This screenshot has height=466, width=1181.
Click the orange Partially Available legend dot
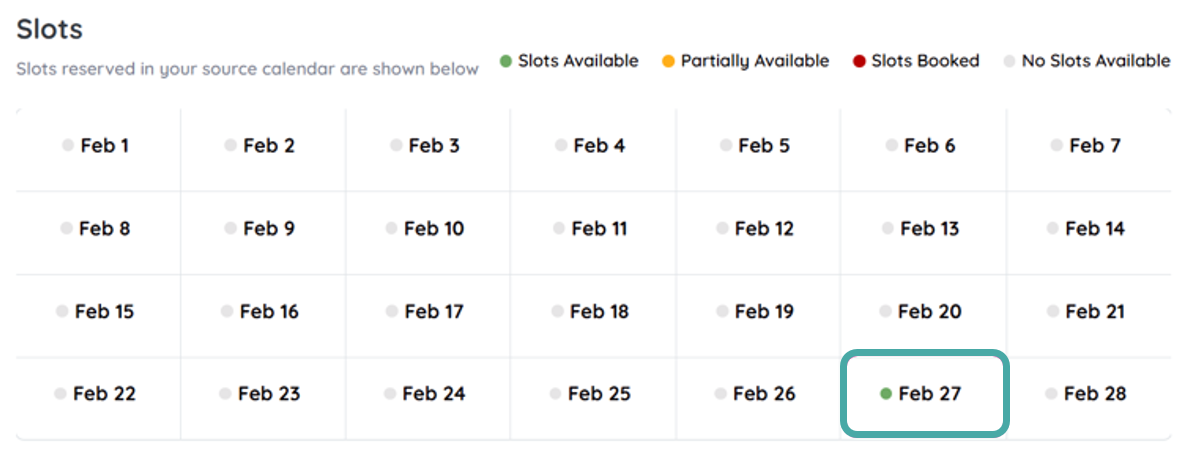tap(668, 62)
